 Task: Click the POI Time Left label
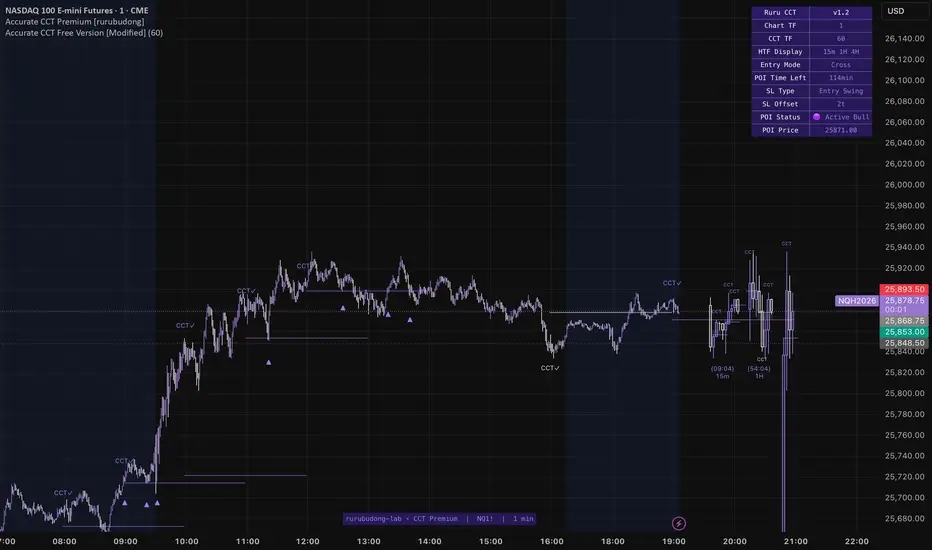pyautogui.click(x=780, y=78)
